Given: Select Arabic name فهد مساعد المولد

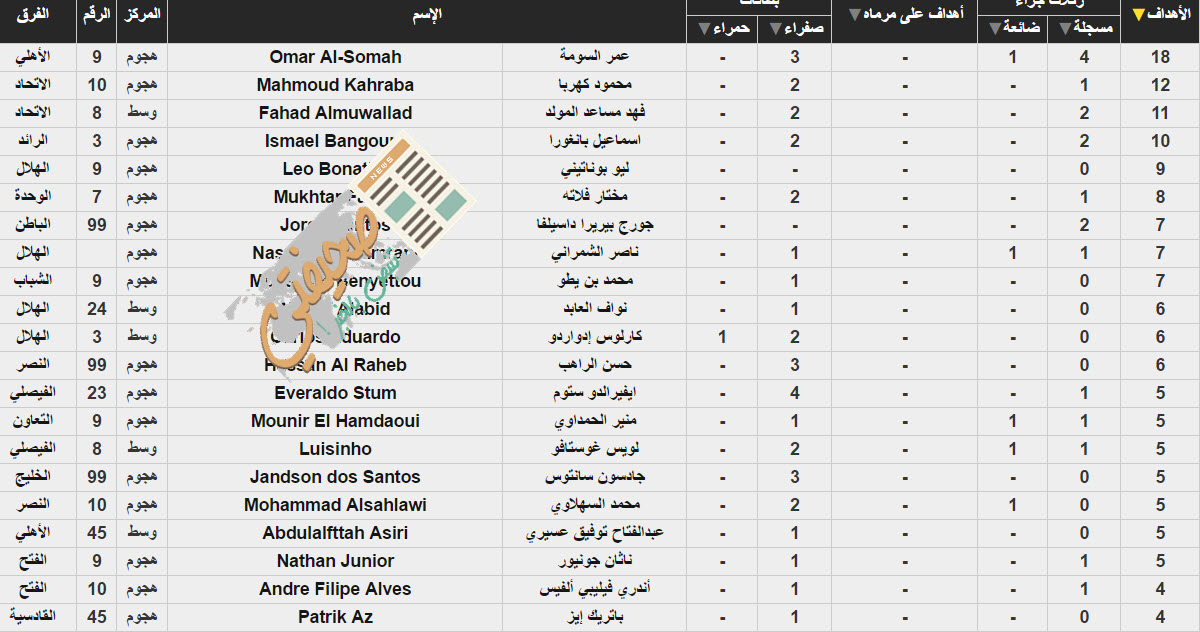Looking at the screenshot, I should point(594,113).
